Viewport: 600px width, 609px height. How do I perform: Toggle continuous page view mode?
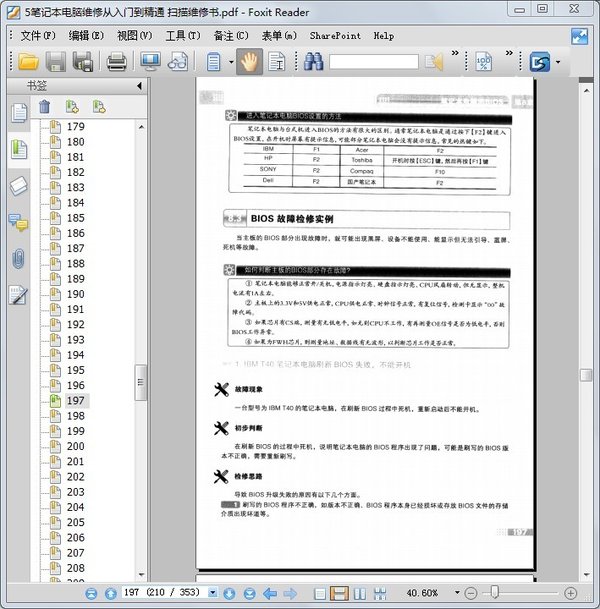coord(339,594)
